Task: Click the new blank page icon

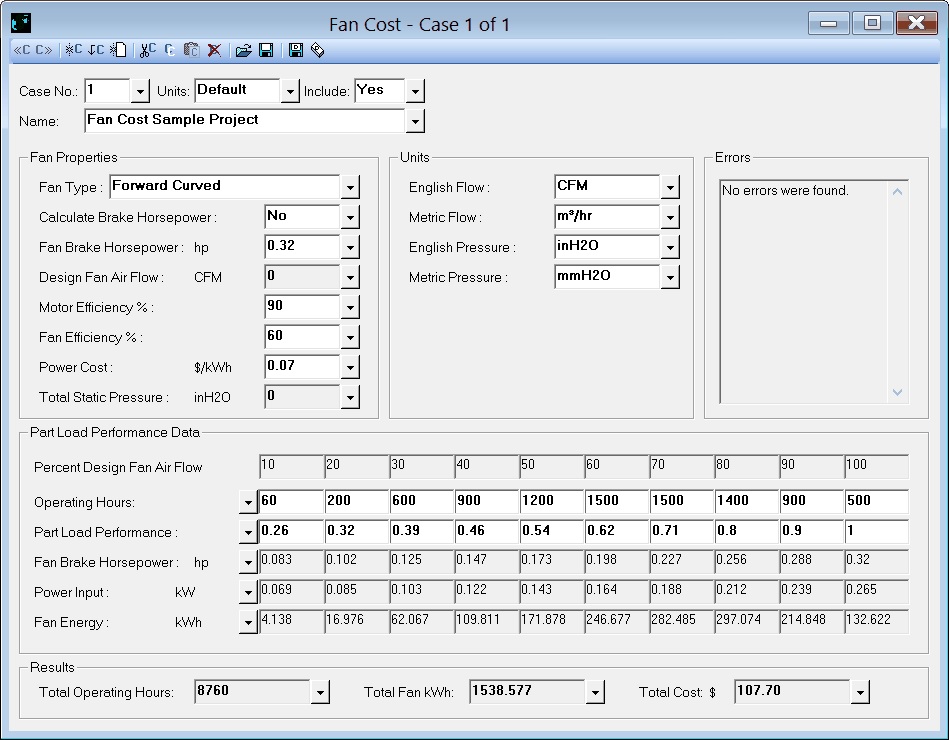Action: click(118, 50)
